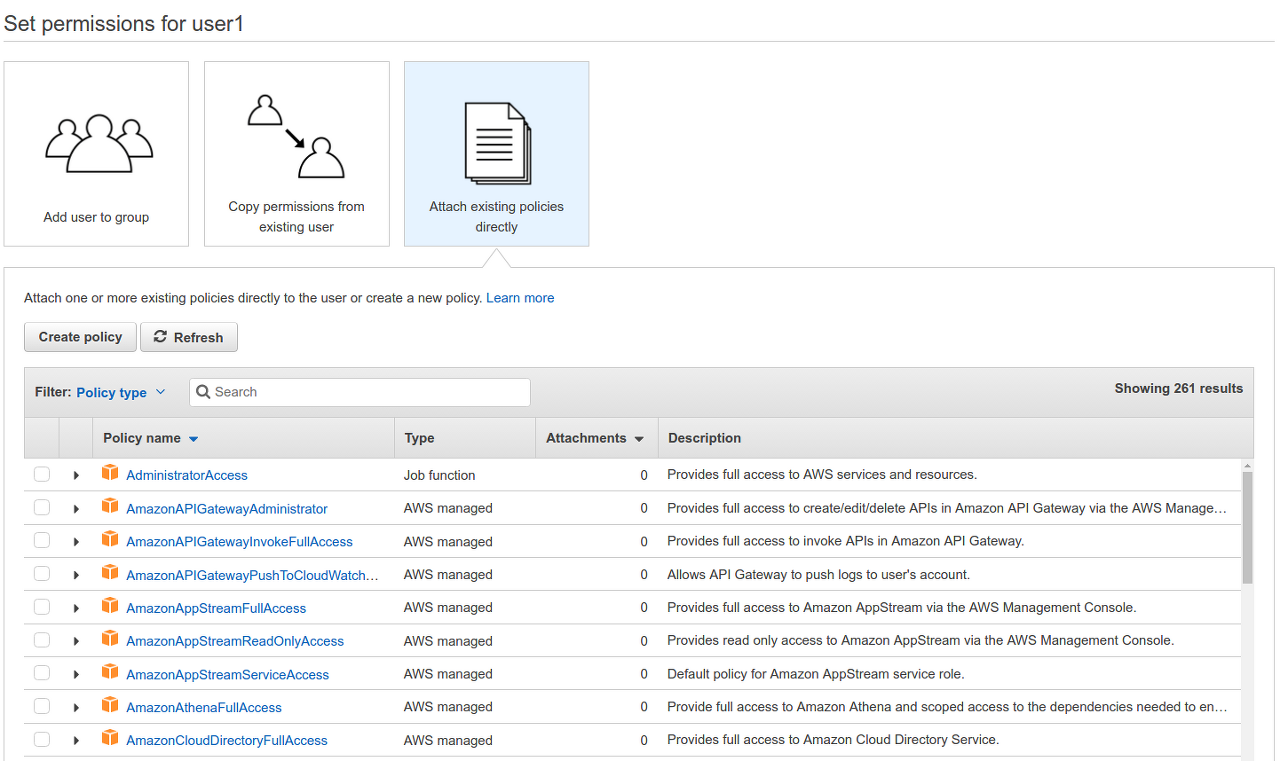Image resolution: width=1280 pixels, height=761 pixels.
Task: Expand the AmazonAppStreamFullAccess row
Action: click(x=76, y=608)
